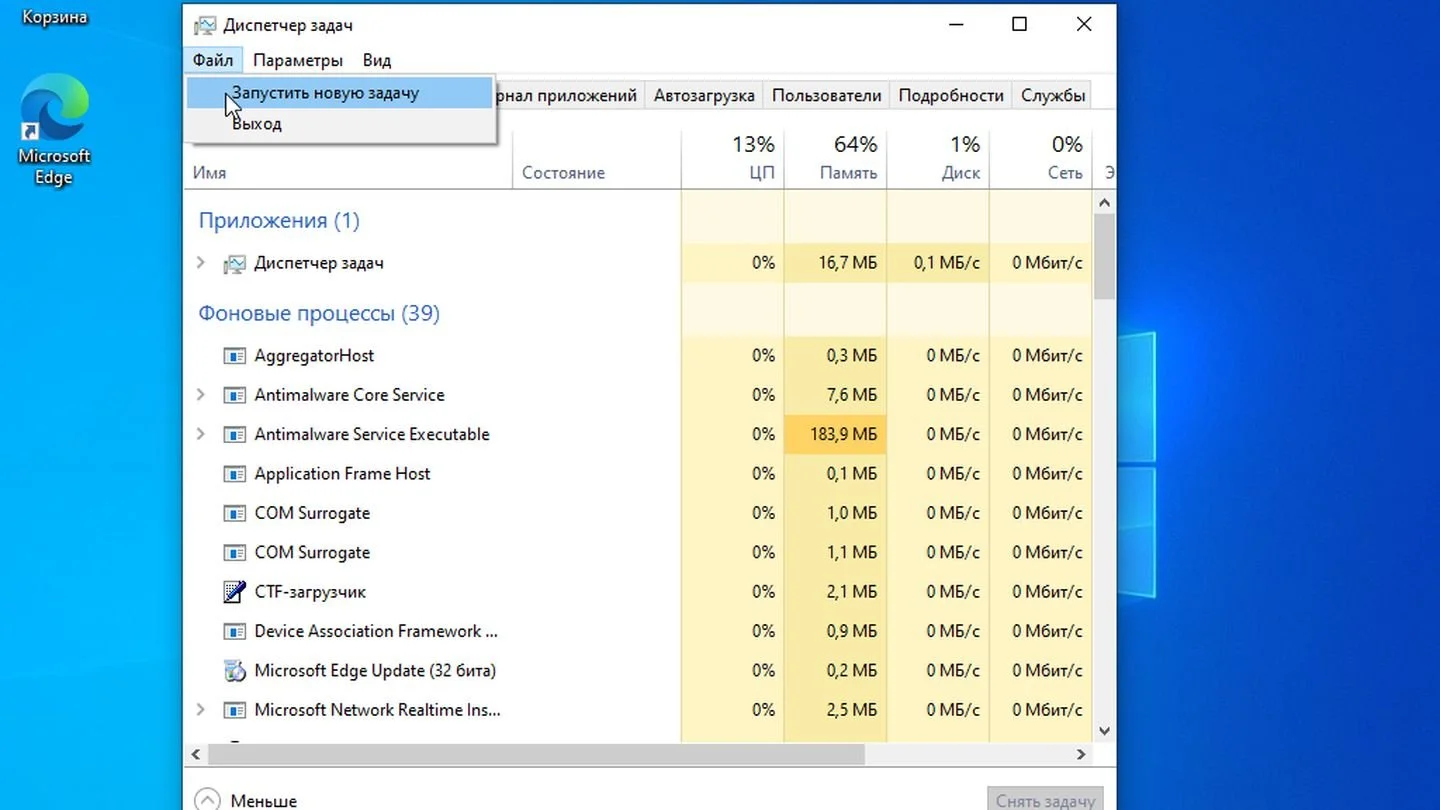Click 0,1 МБ/с disk cell
Image resolution: width=1440 pixels, height=810 pixels.
[x=938, y=263]
